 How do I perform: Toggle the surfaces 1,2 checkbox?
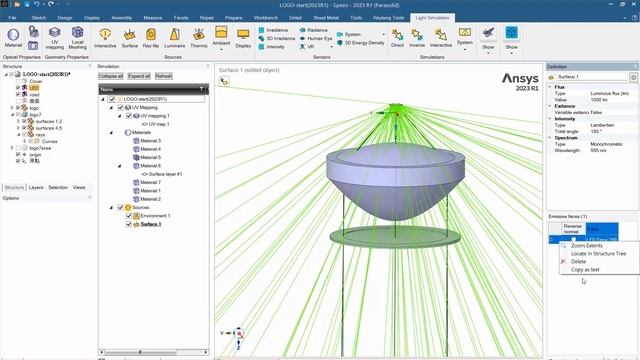tap(24, 121)
